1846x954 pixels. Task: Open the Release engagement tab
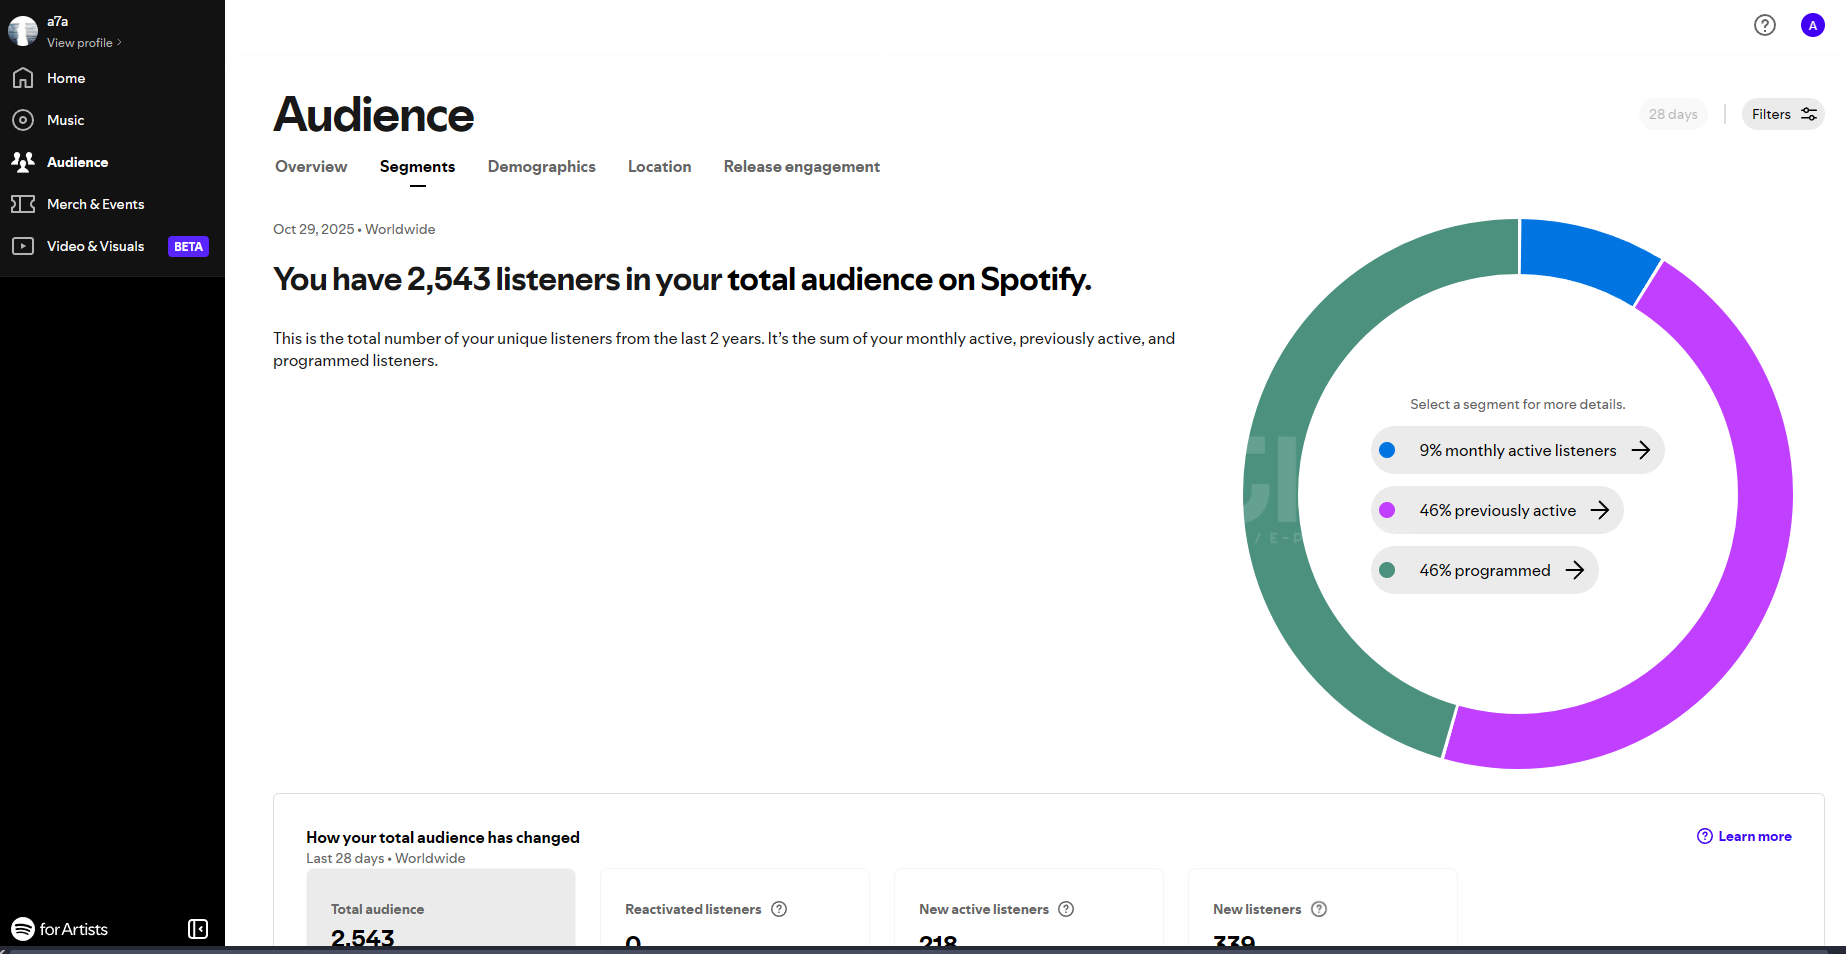(x=801, y=167)
